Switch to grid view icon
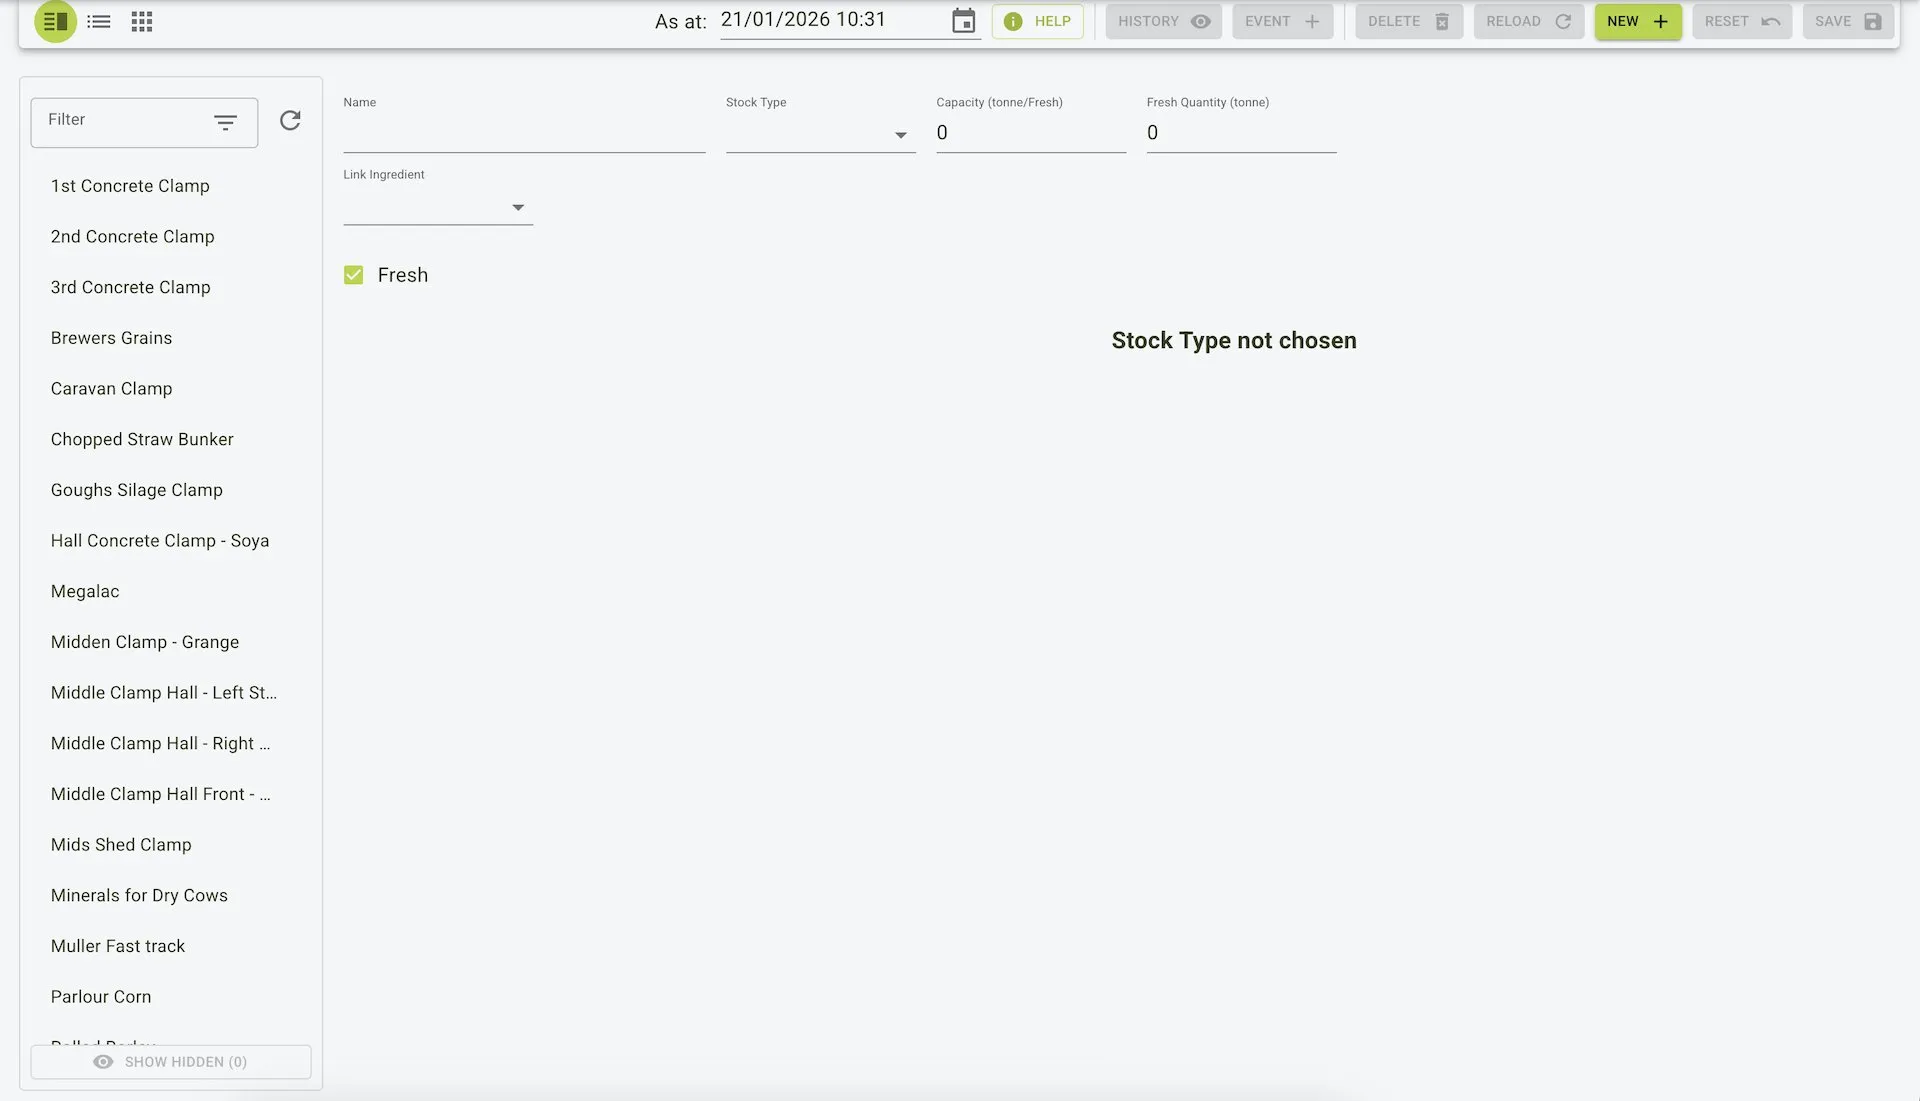Screen dimensions: 1920x1101 click(x=142, y=21)
